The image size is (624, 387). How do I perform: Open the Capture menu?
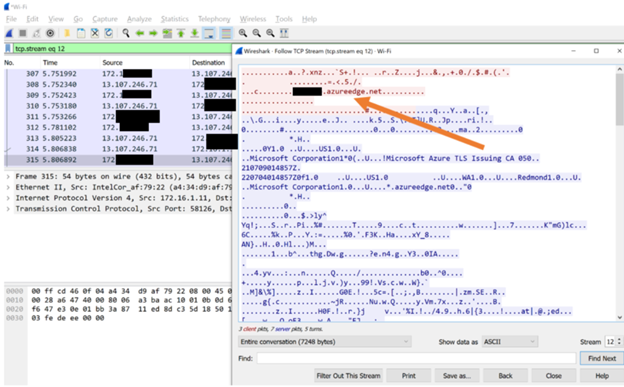click(105, 19)
